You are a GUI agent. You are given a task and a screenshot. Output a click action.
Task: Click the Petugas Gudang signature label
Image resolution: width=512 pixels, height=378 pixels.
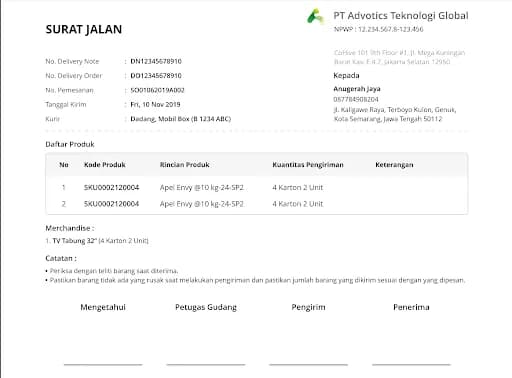pos(206,307)
